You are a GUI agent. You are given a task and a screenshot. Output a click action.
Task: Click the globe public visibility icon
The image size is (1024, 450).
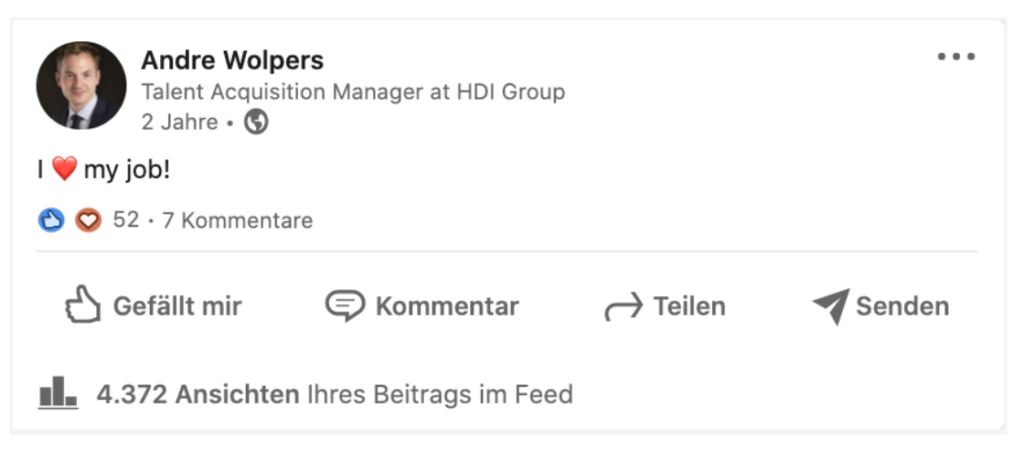[x=257, y=122]
